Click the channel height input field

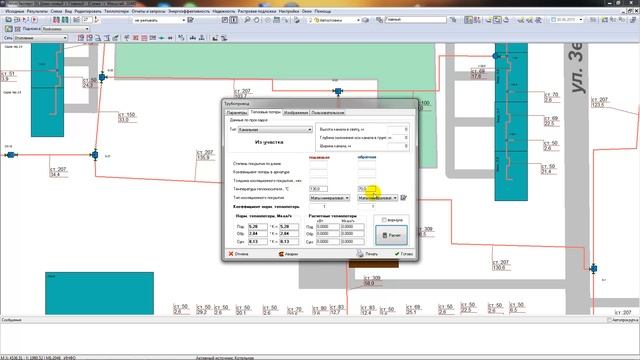coord(398,129)
